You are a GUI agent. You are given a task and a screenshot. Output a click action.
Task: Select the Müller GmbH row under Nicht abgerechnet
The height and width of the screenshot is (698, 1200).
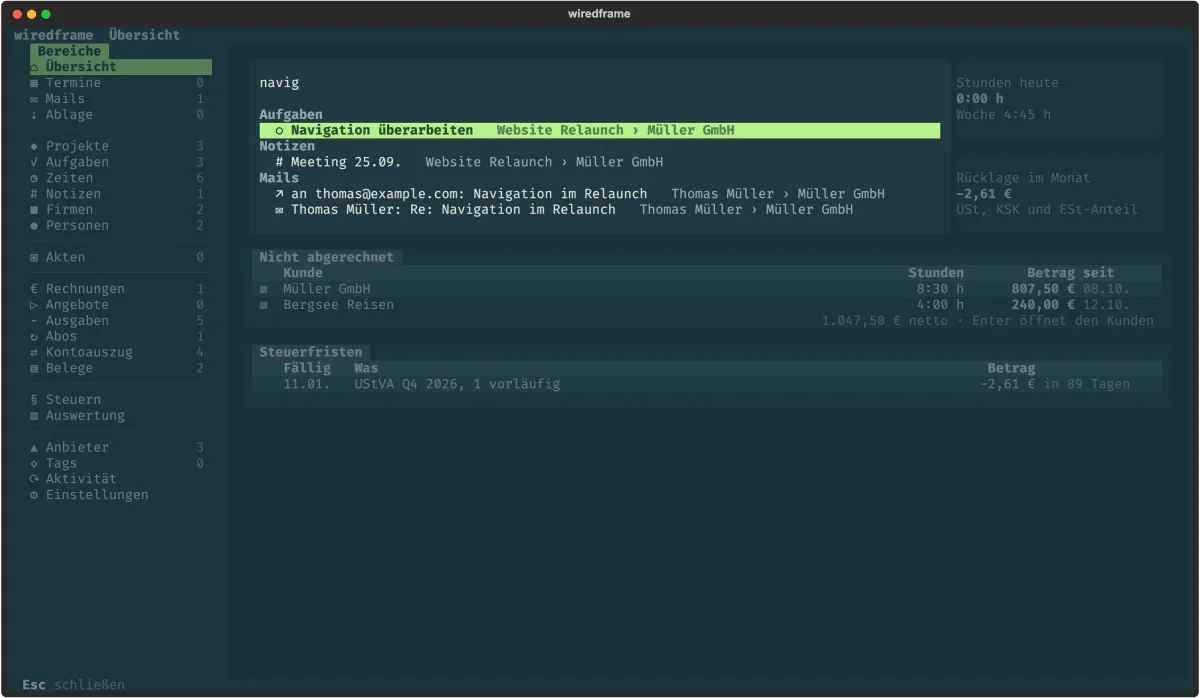(706, 289)
